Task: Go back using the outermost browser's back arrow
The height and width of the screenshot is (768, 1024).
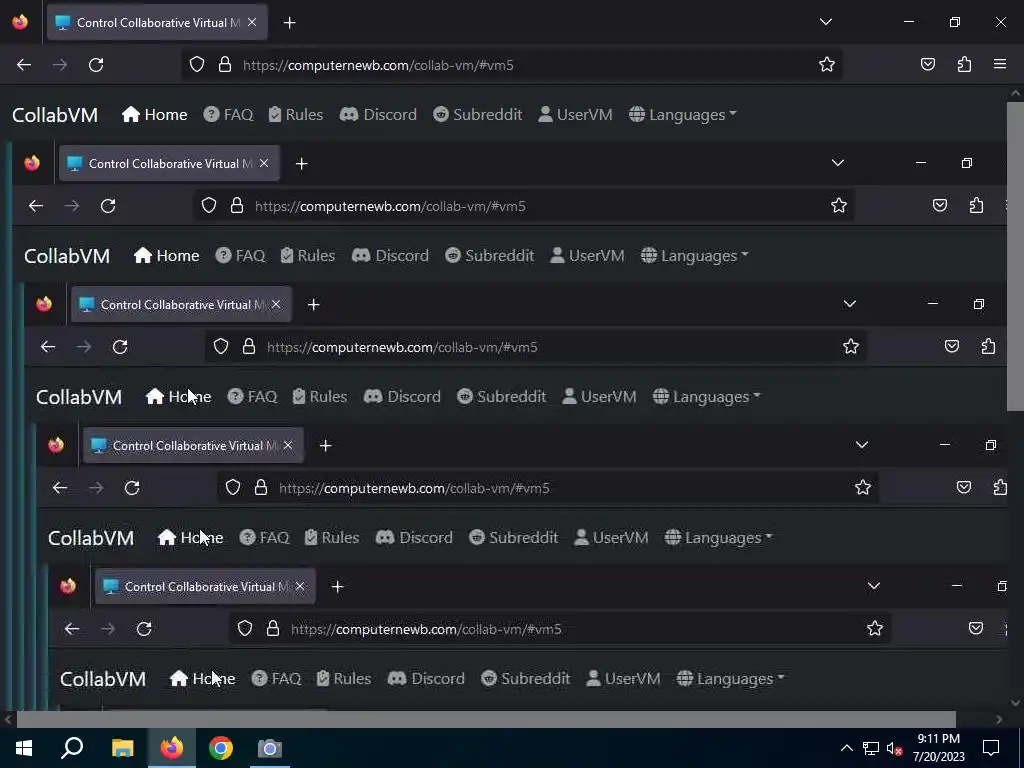Action: point(24,65)
